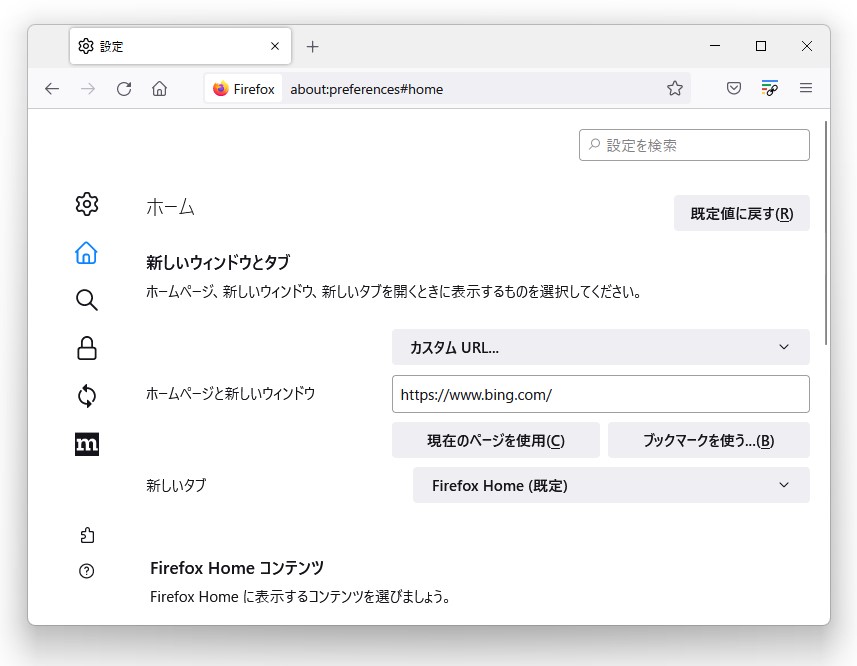Click the installed extension icon in toolbar
This screenshot has height=666, width=857.
pyautogui.click(x=769, y=88)
